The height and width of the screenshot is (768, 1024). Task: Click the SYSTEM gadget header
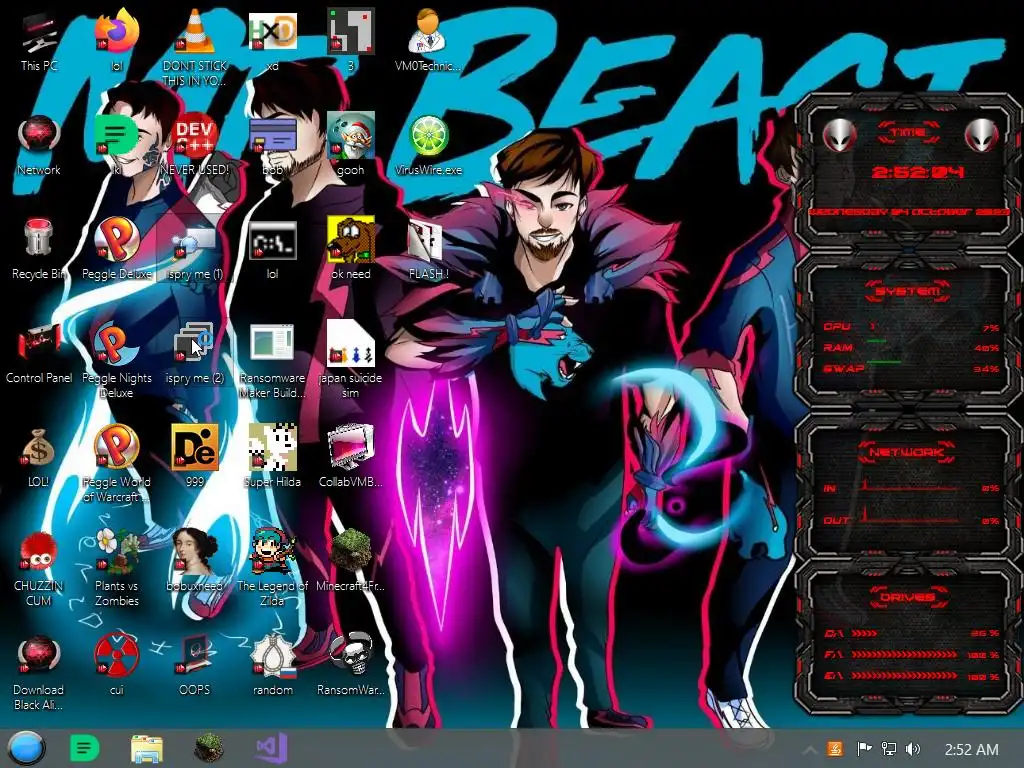point(908,291)
